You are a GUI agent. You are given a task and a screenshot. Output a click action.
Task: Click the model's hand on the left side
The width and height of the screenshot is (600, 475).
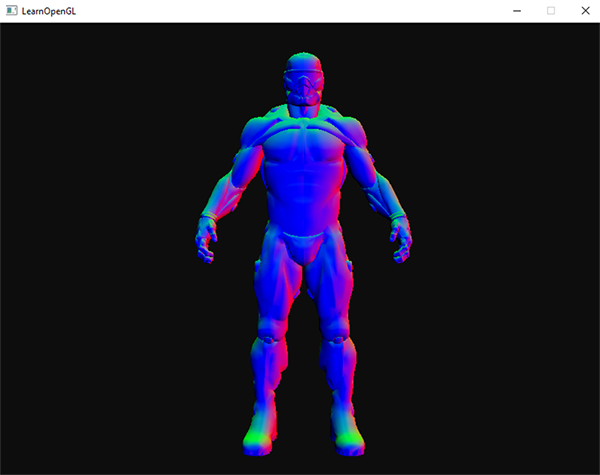point(207,240)
